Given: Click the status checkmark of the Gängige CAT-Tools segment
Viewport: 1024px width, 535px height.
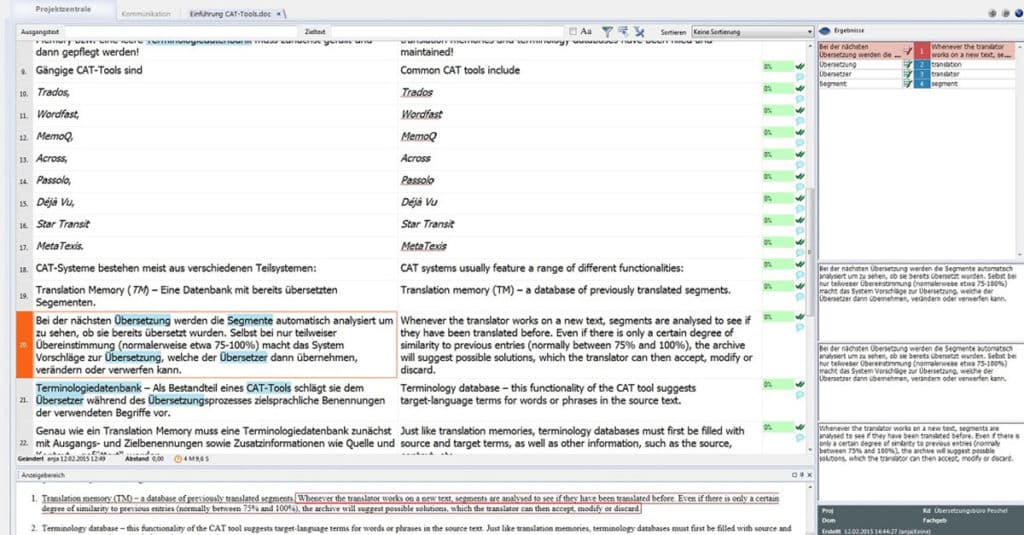Looking at the screenshot, I should (x=800, y=67).
